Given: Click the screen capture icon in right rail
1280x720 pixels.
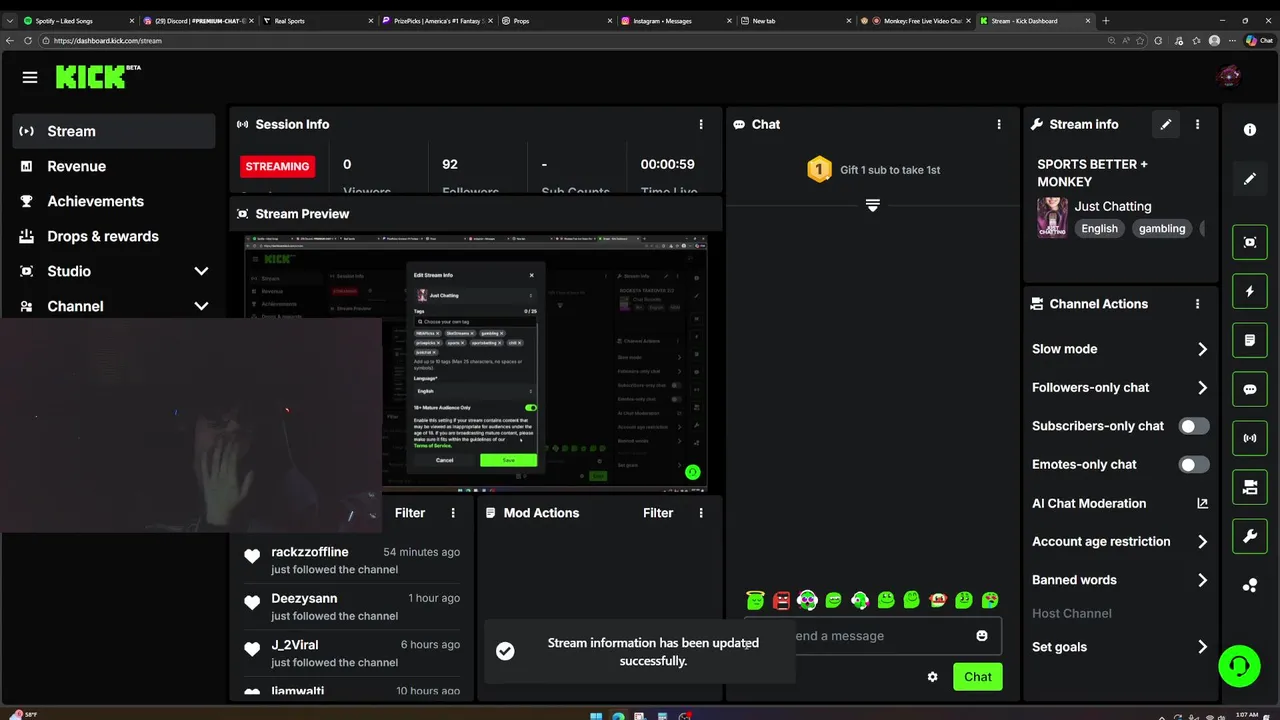Looking at the screenshot, I should [1250, 242].
